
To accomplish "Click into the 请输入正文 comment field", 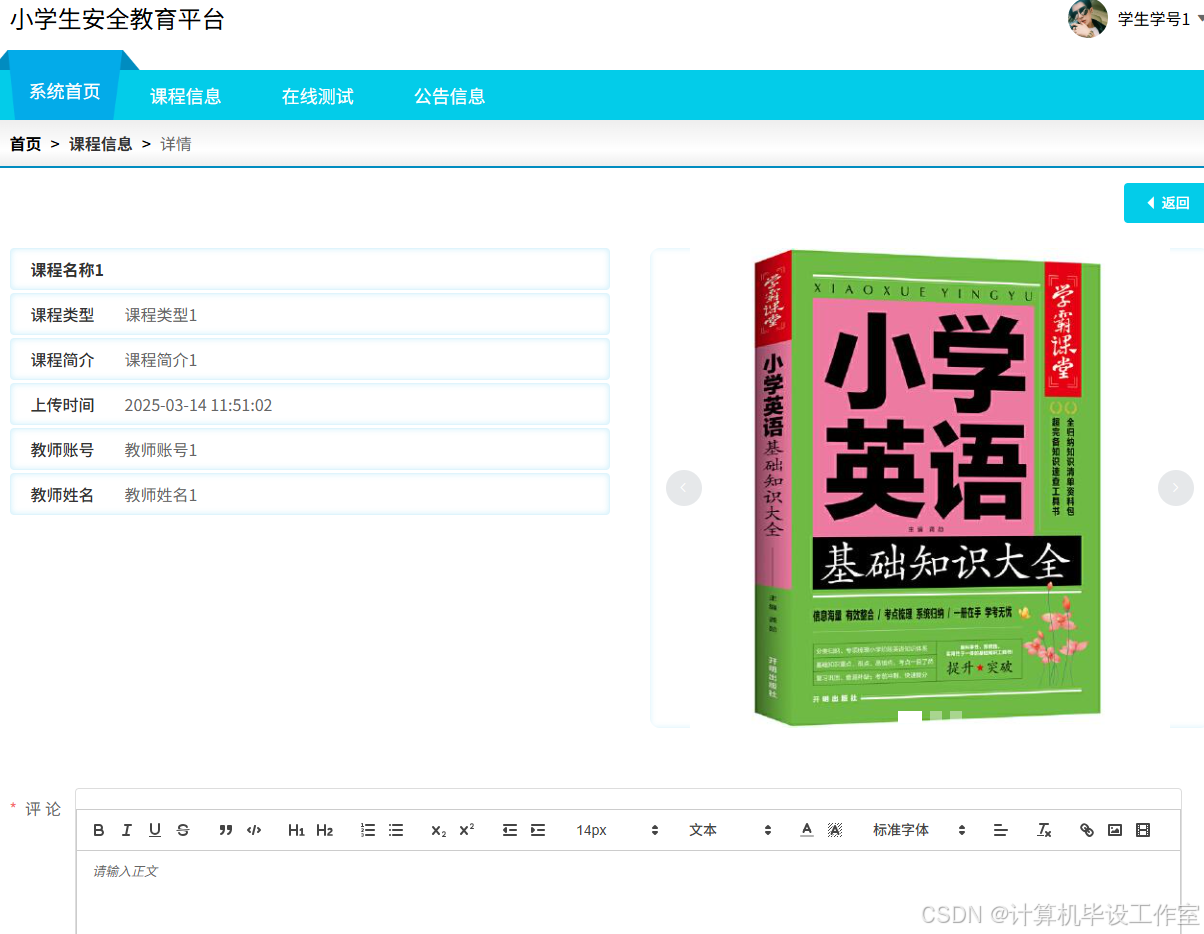I will click(x=628, y=892).
